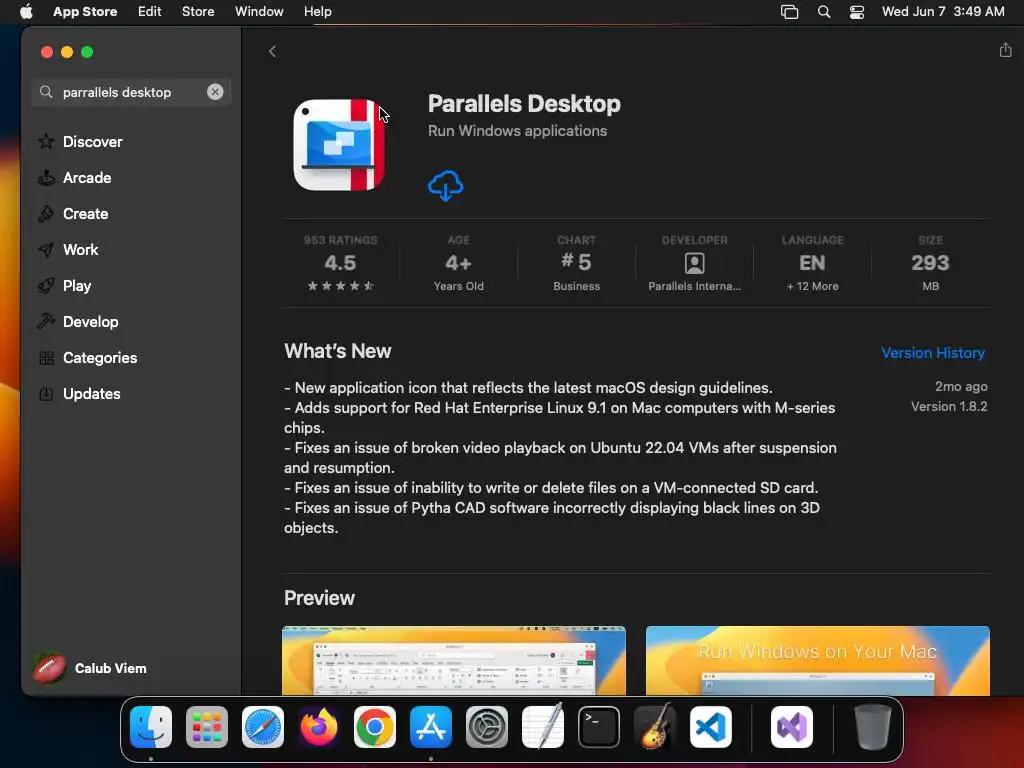Launch Firefox from the Dock
This screenshot has height=768, width=1024.
coord(319,727)
